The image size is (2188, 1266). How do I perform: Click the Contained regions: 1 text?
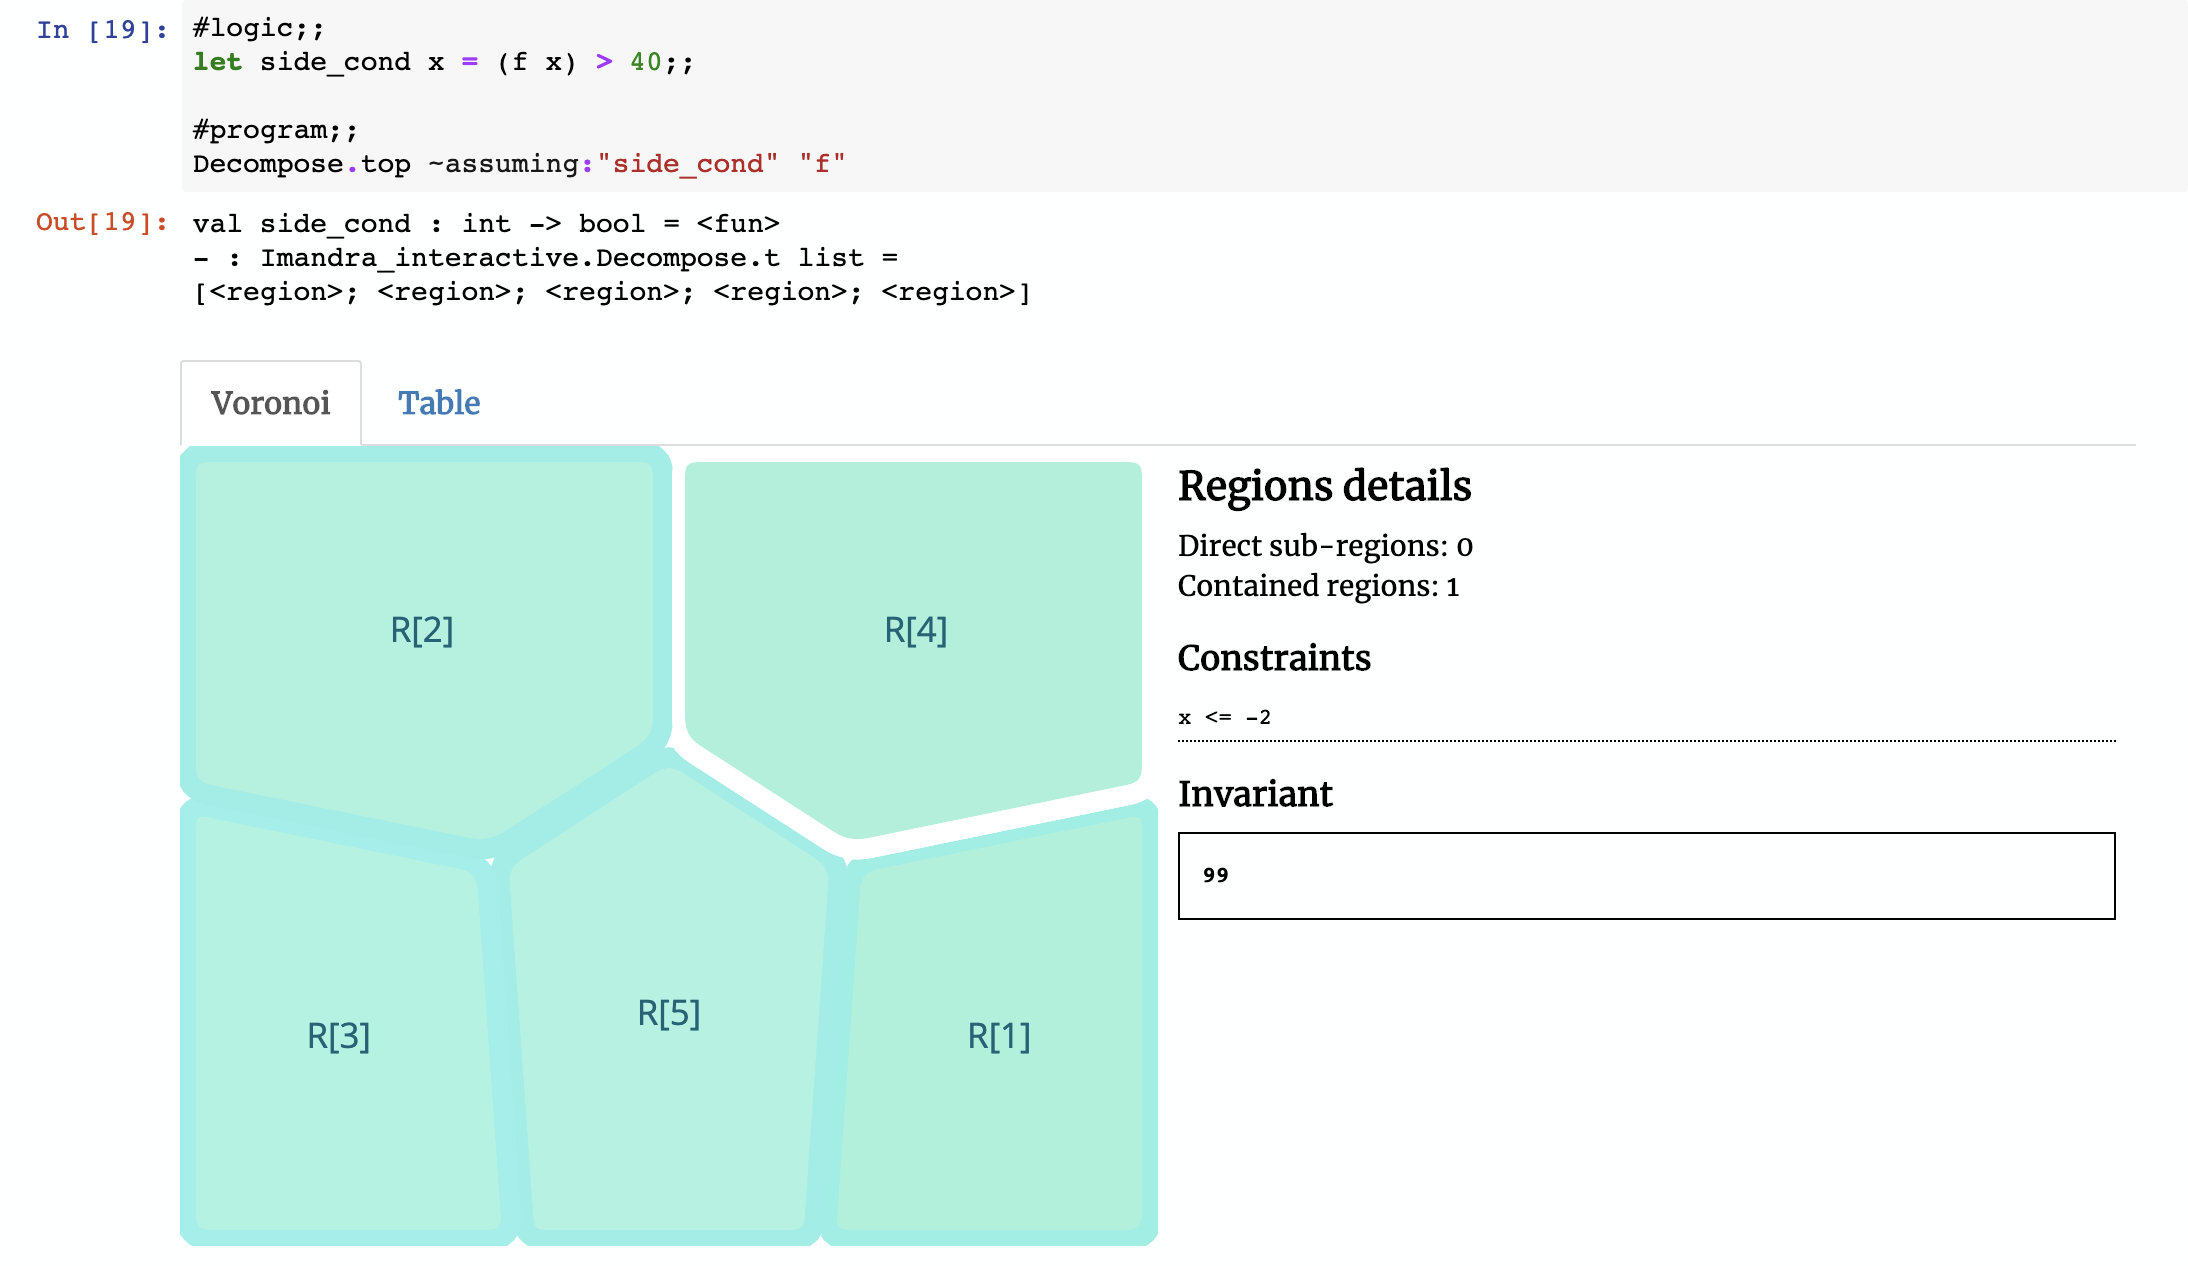pyautogui.click(x=1317, y=586)
